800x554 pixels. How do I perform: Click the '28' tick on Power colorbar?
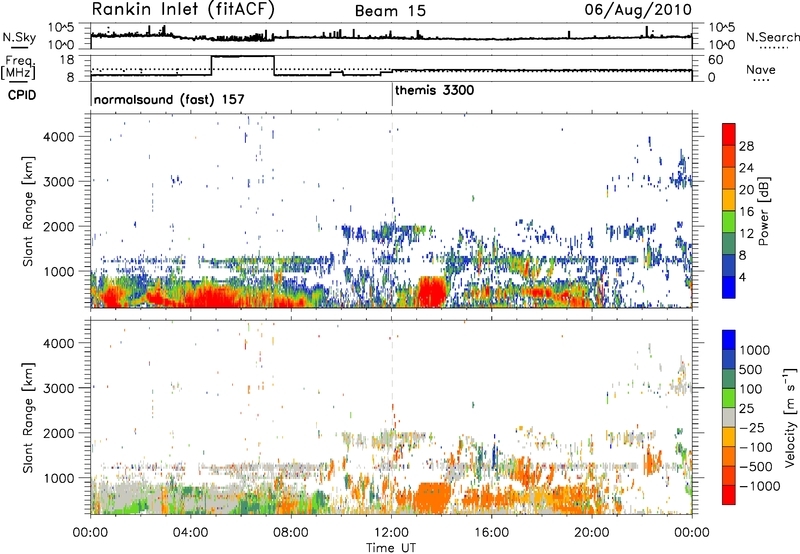(x=746, y=146)
